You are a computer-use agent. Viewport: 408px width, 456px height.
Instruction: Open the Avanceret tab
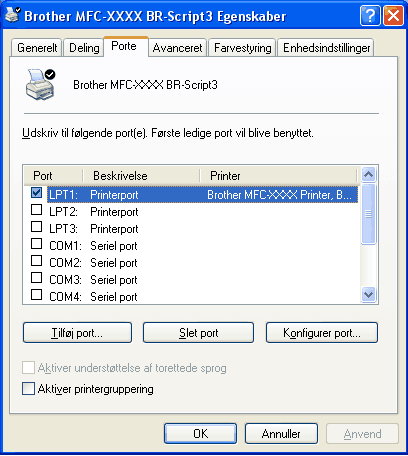[x=178, y=48]
